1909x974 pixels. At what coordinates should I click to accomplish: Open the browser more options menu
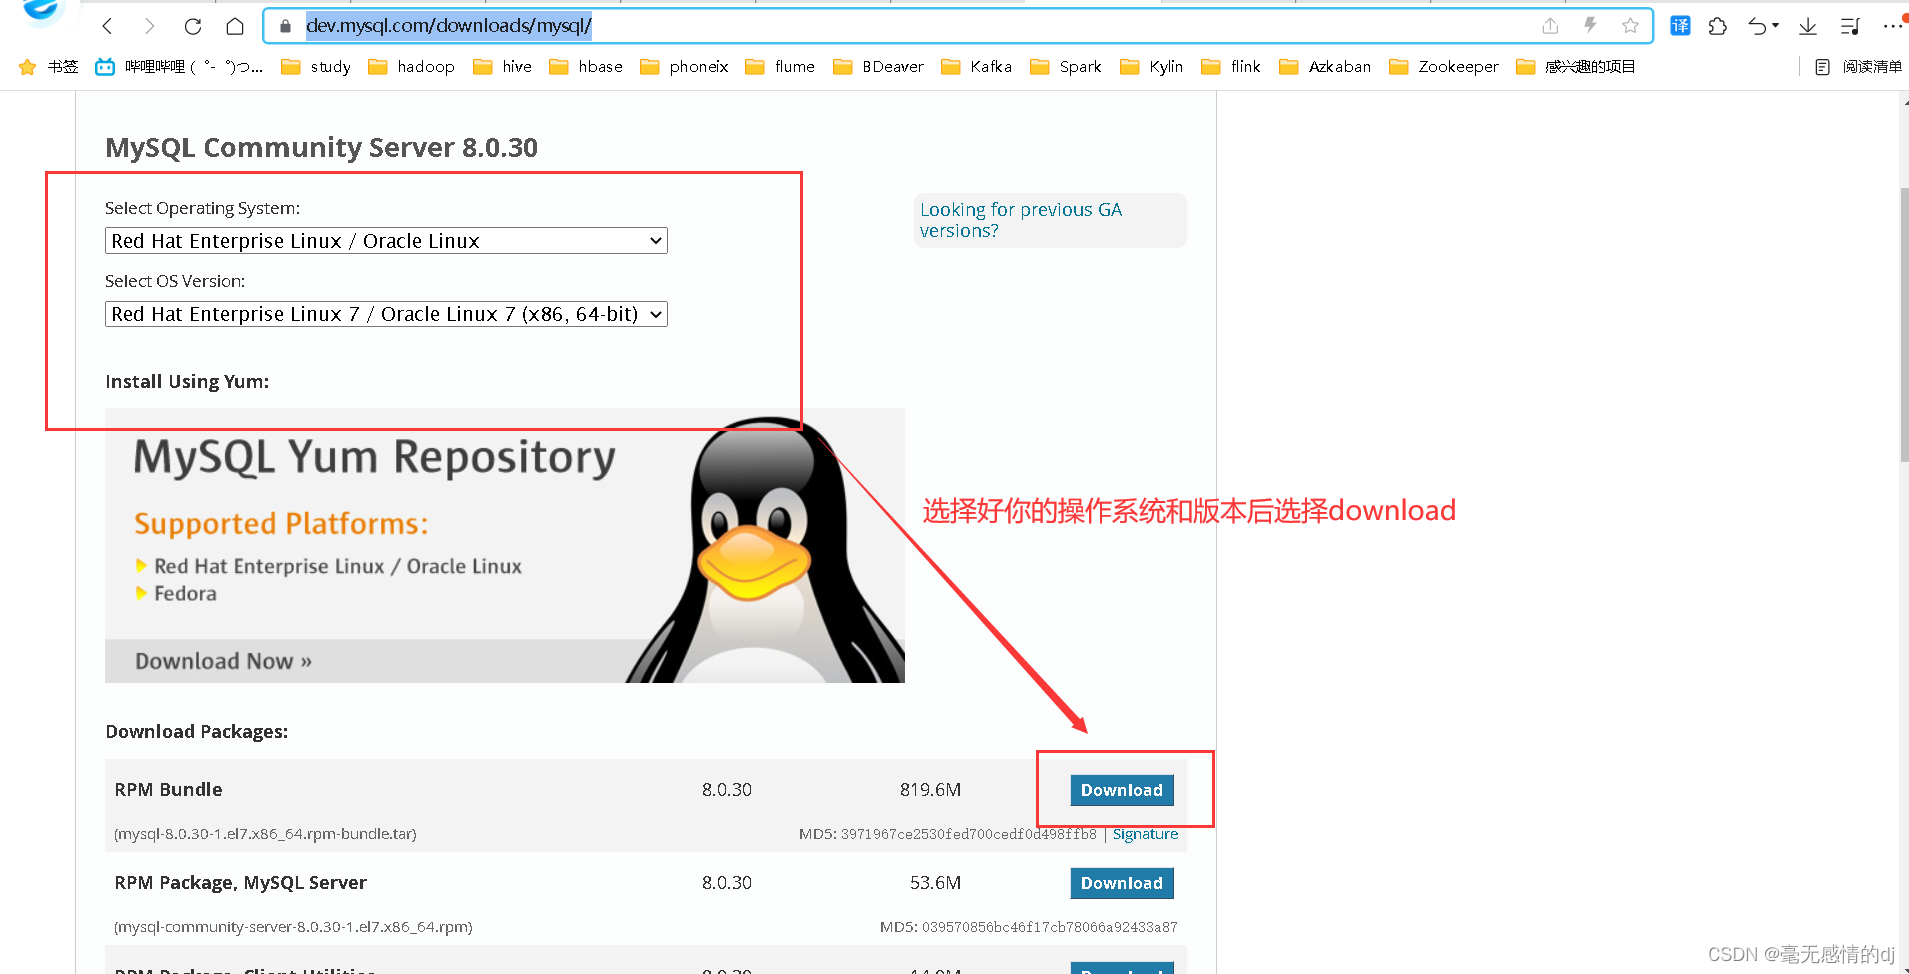(1893, 26)
